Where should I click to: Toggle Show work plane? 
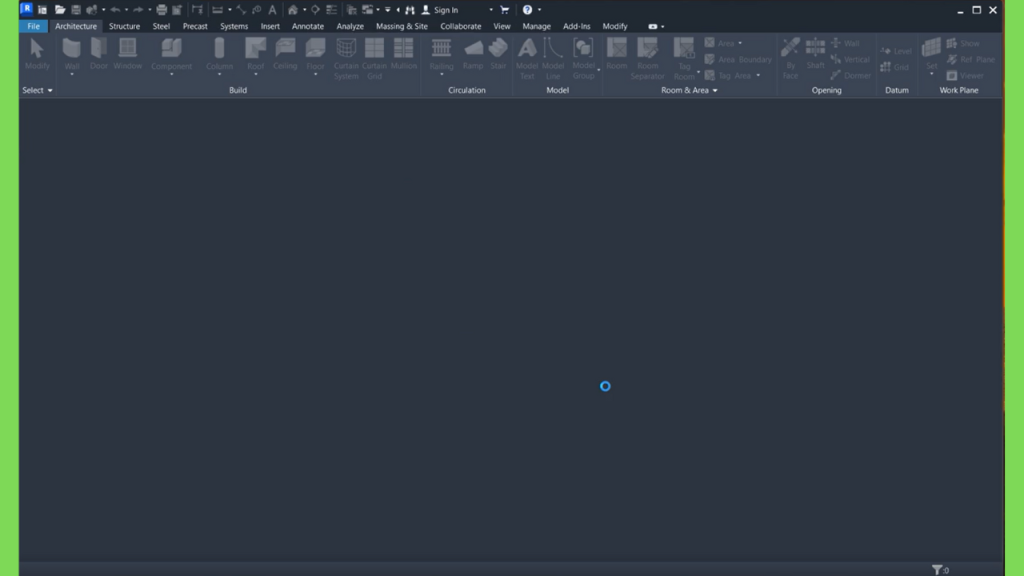pyautogui.click(x=963, y=44)
